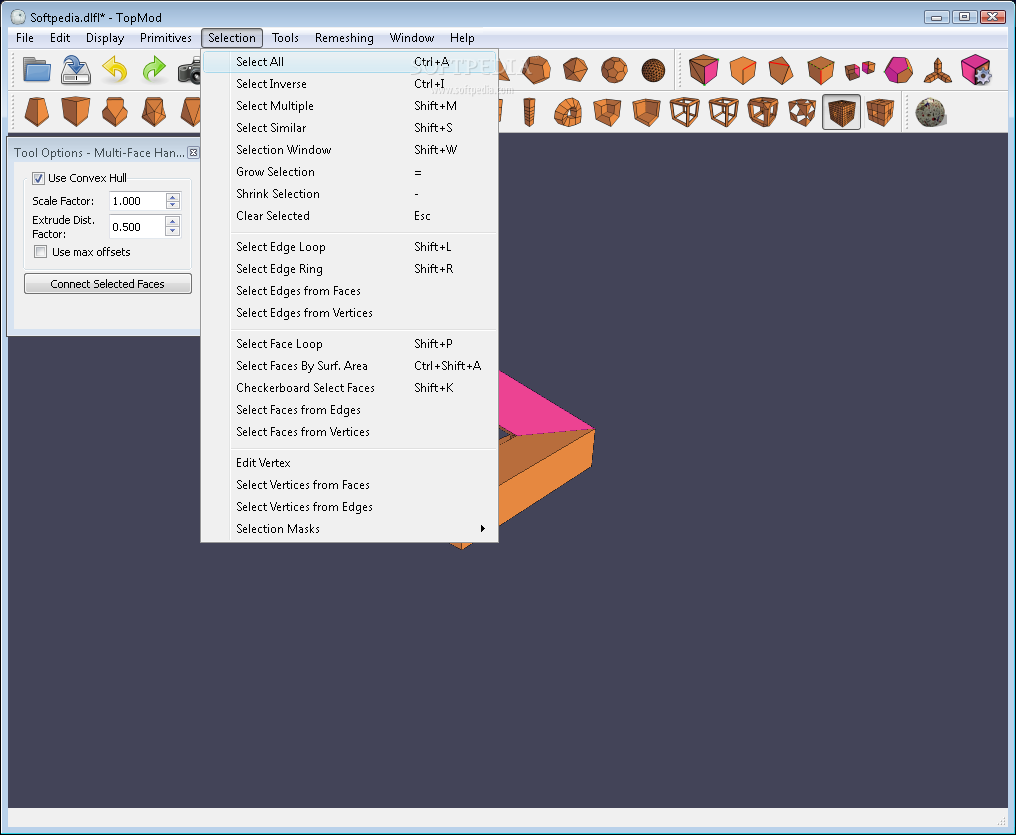This screenshot has height=835, width=1016.
Task: Choose Select Similar menu entry
Action: [350, 128]
